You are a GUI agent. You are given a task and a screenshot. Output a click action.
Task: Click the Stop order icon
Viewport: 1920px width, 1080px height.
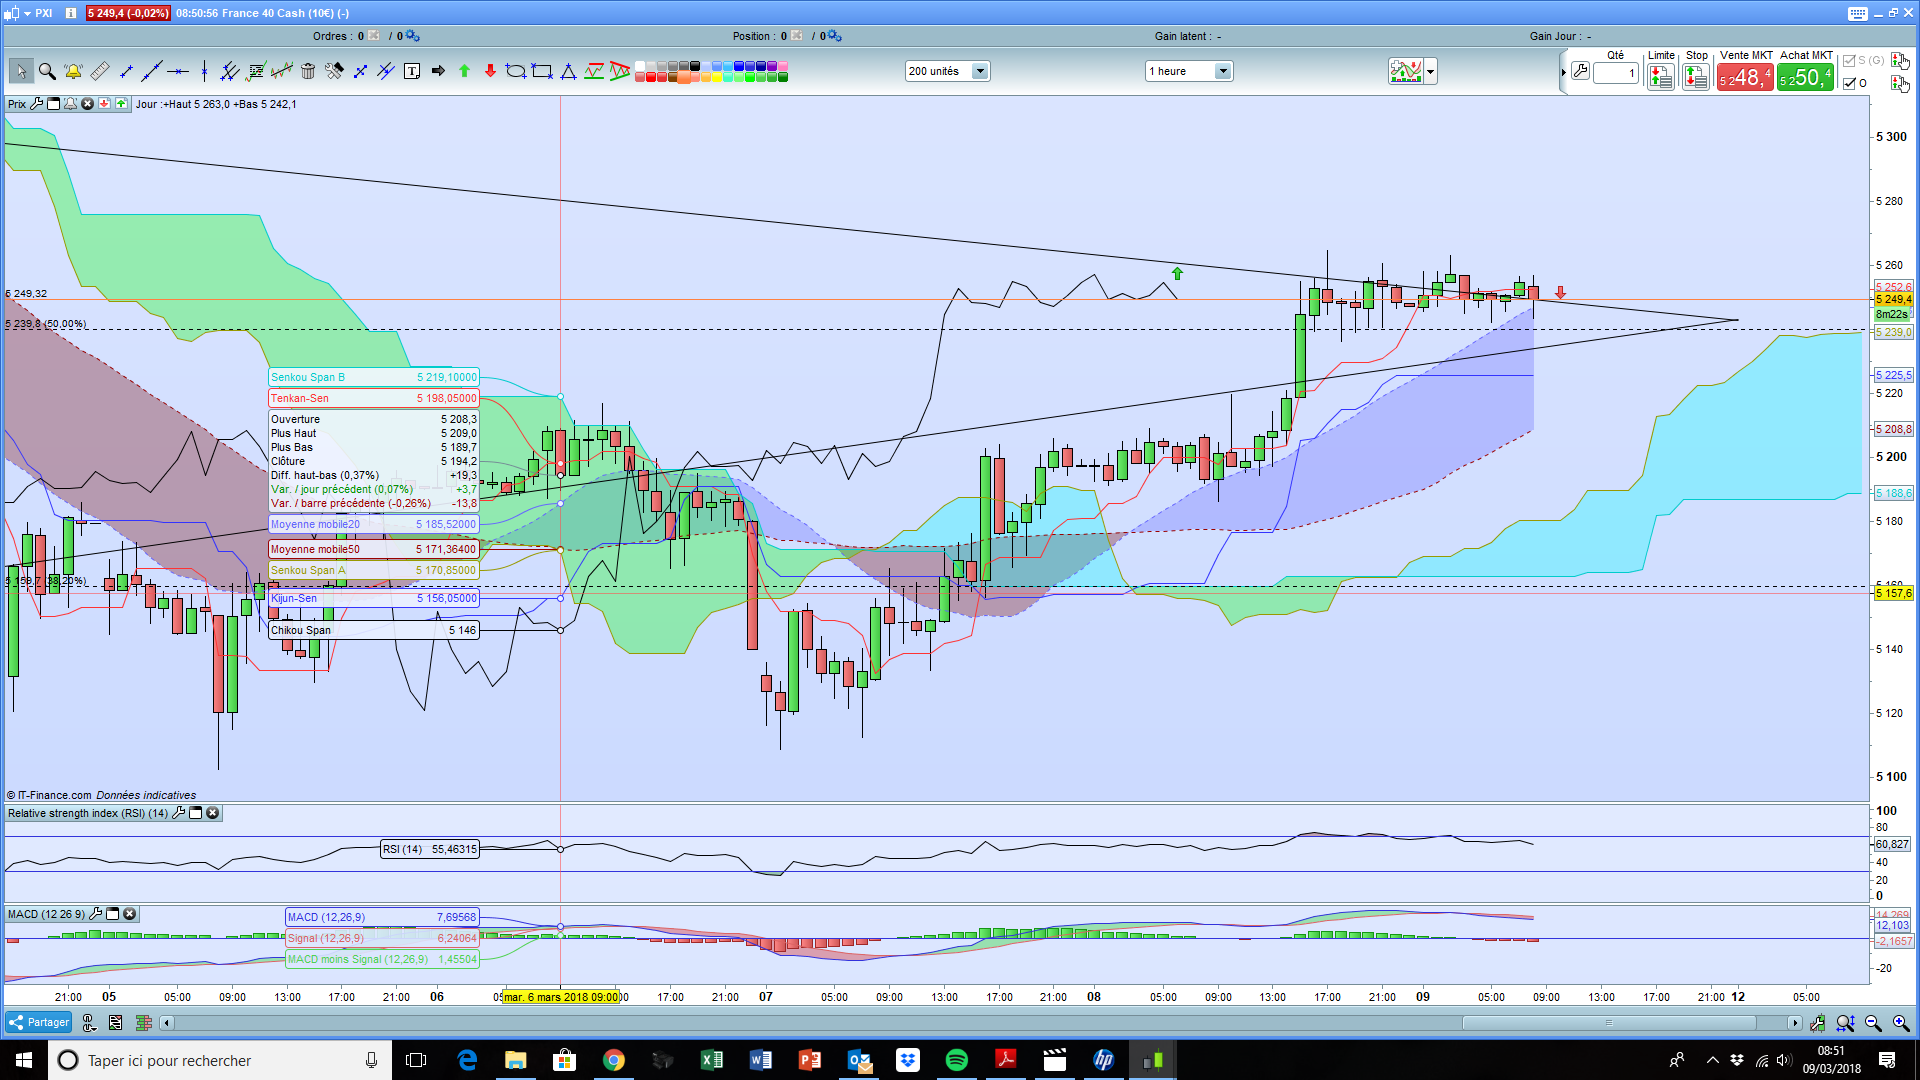[1696, 76]
